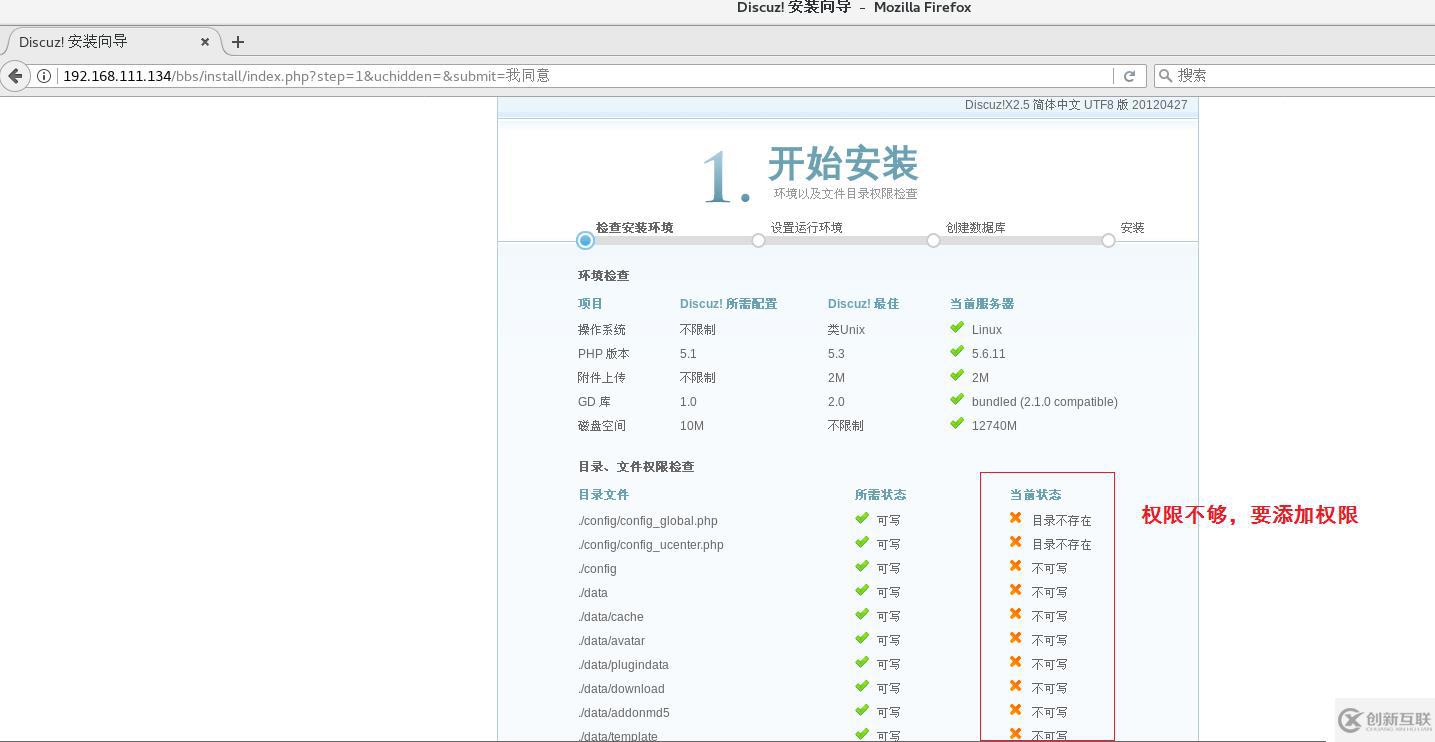The width and height of the screenshot is (1435, 742).
Task: Click the 设置运行环境 step circle
Action: pyautogui.click(x=758, y=240)
